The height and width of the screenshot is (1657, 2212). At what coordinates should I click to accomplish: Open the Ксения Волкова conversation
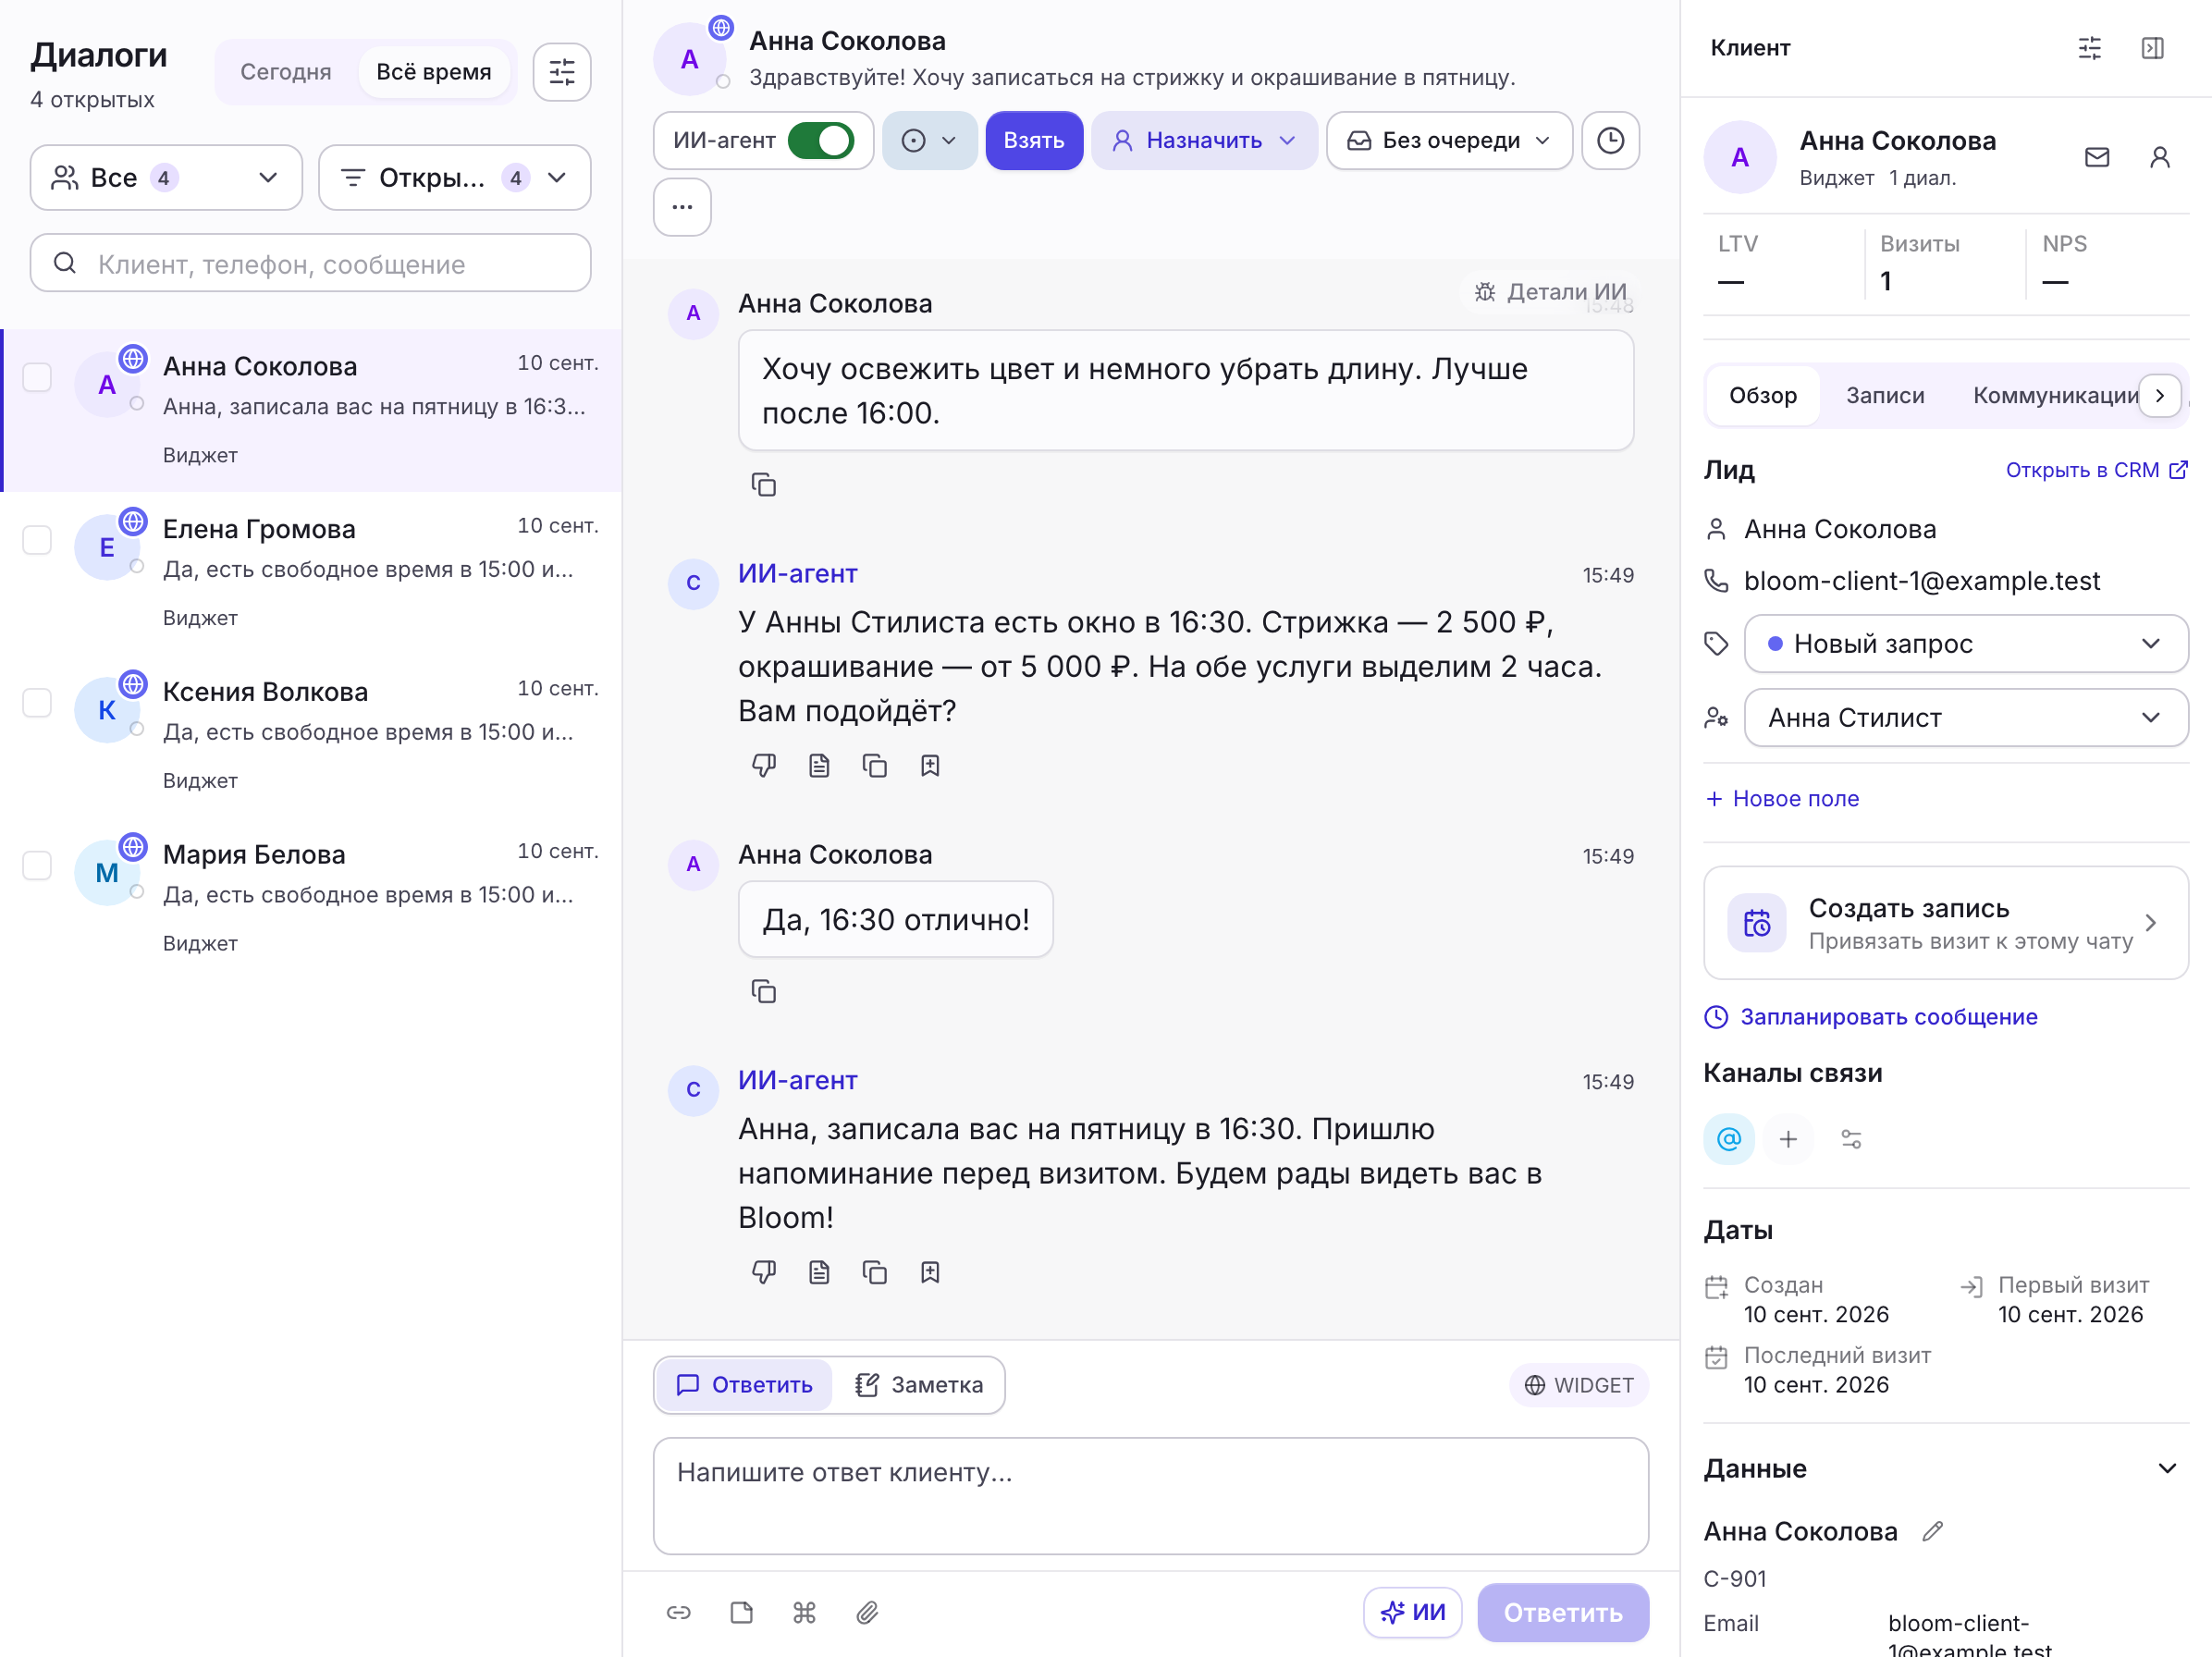coord(312,736)
